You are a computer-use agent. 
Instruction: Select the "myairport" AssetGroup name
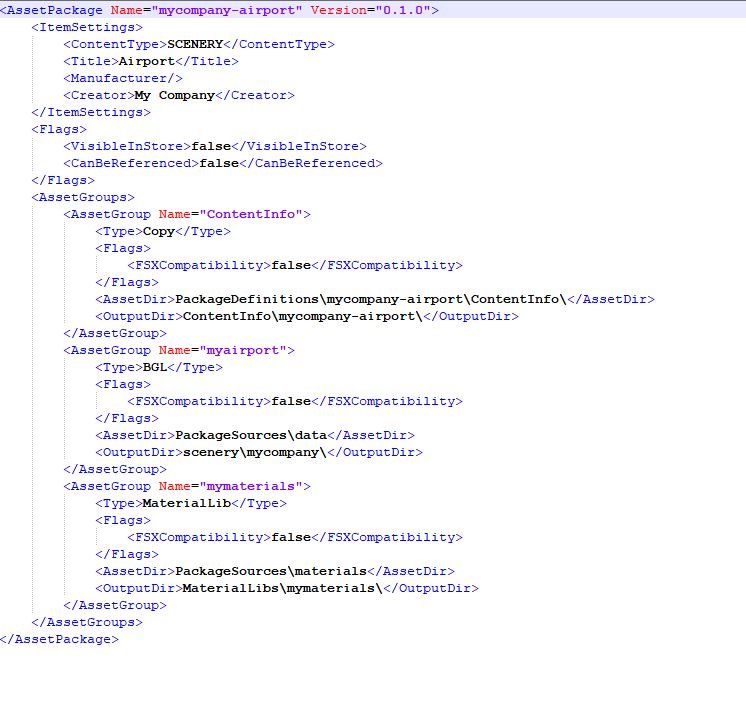[243, 350]
